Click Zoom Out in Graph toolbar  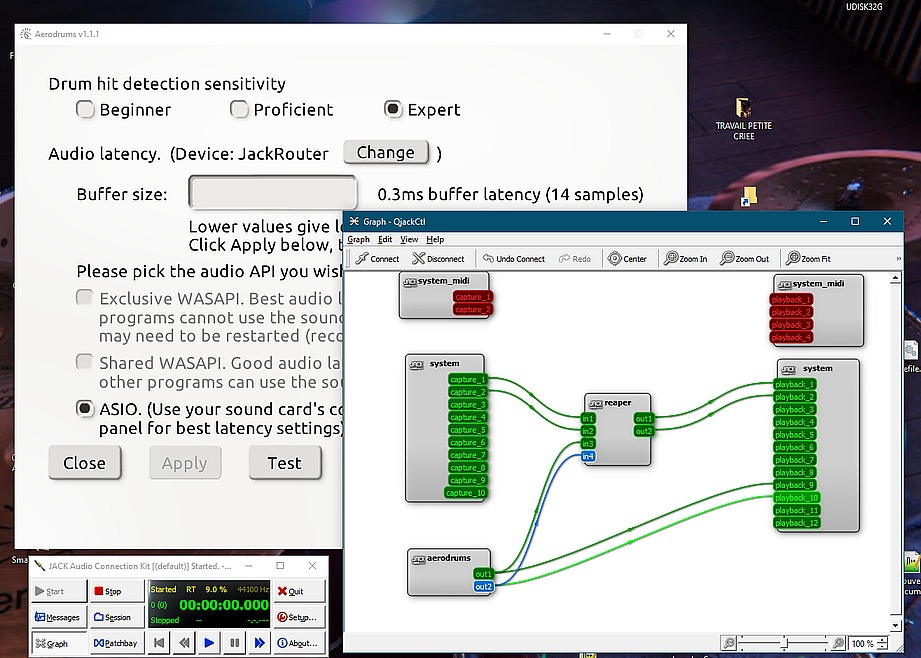coord(744,258)
